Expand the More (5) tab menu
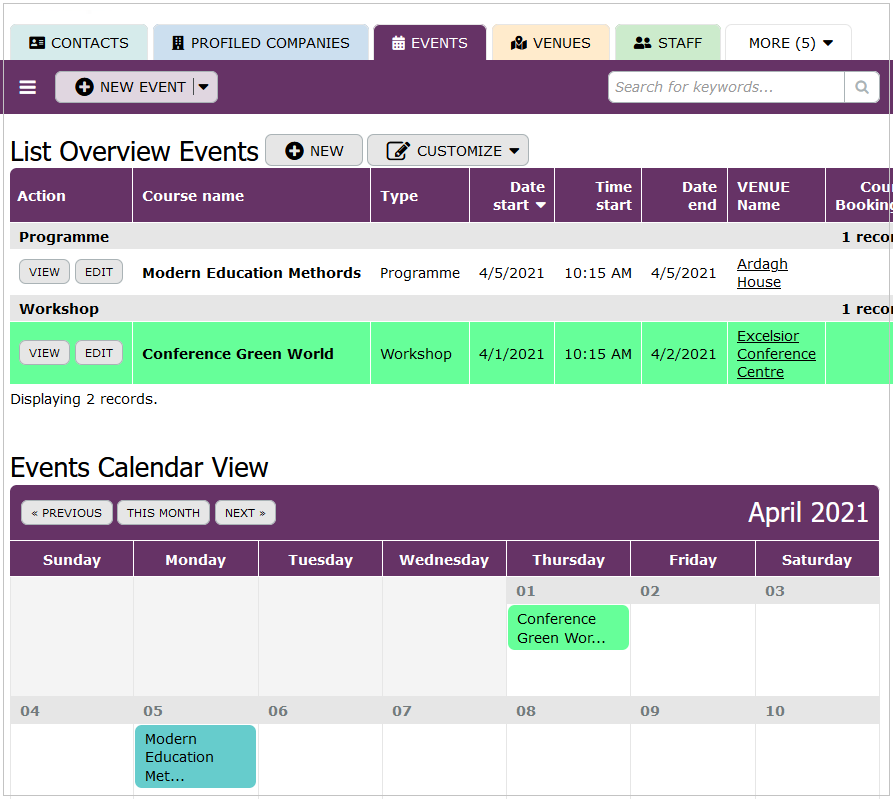893x799 pixels. (790, 43)
